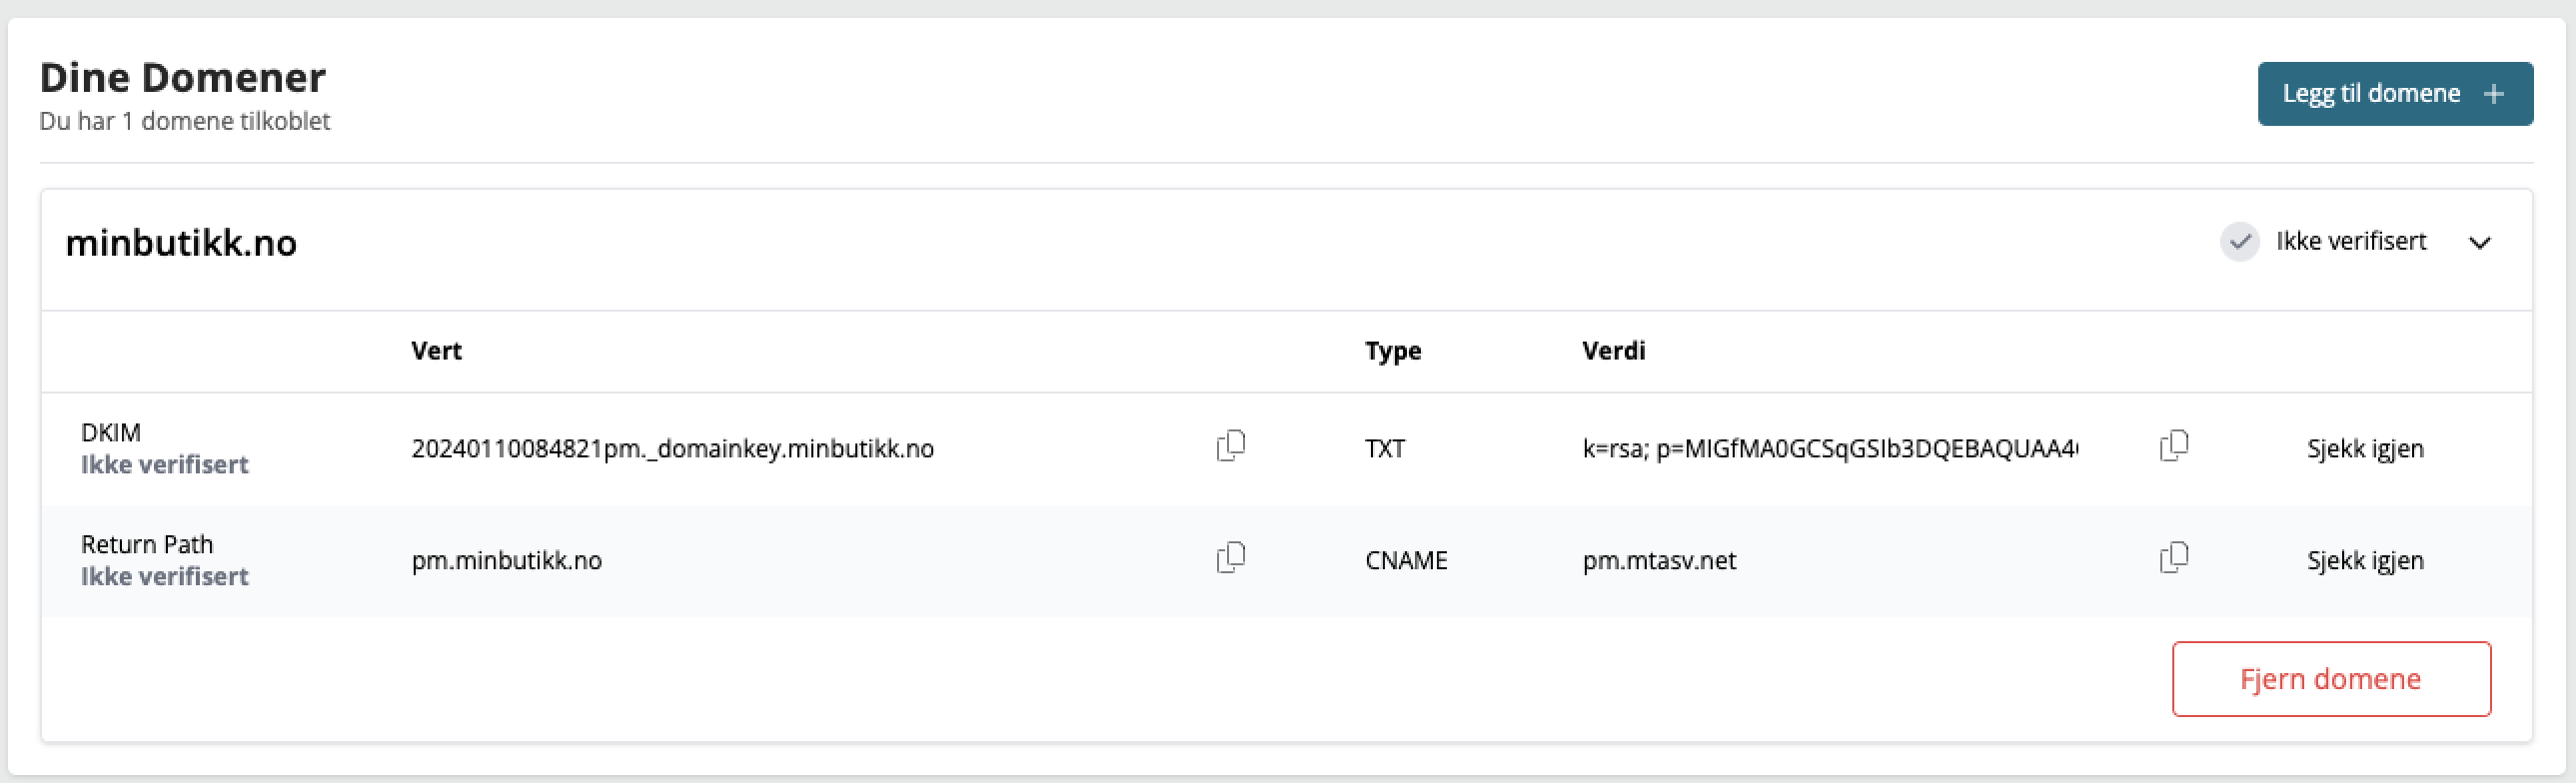
Task: Copy the pm.mtasv.net CNAME value
Action: 2174,558
